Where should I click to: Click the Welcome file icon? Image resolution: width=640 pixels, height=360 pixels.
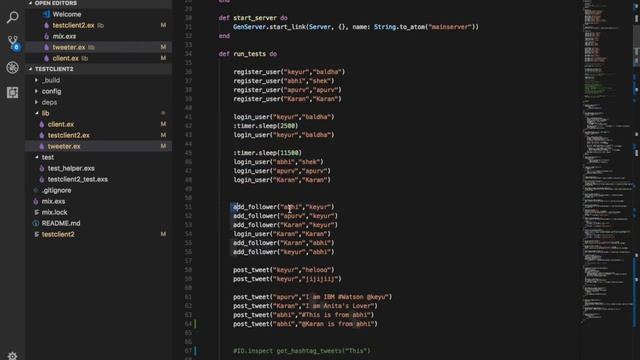click(46, 14)
